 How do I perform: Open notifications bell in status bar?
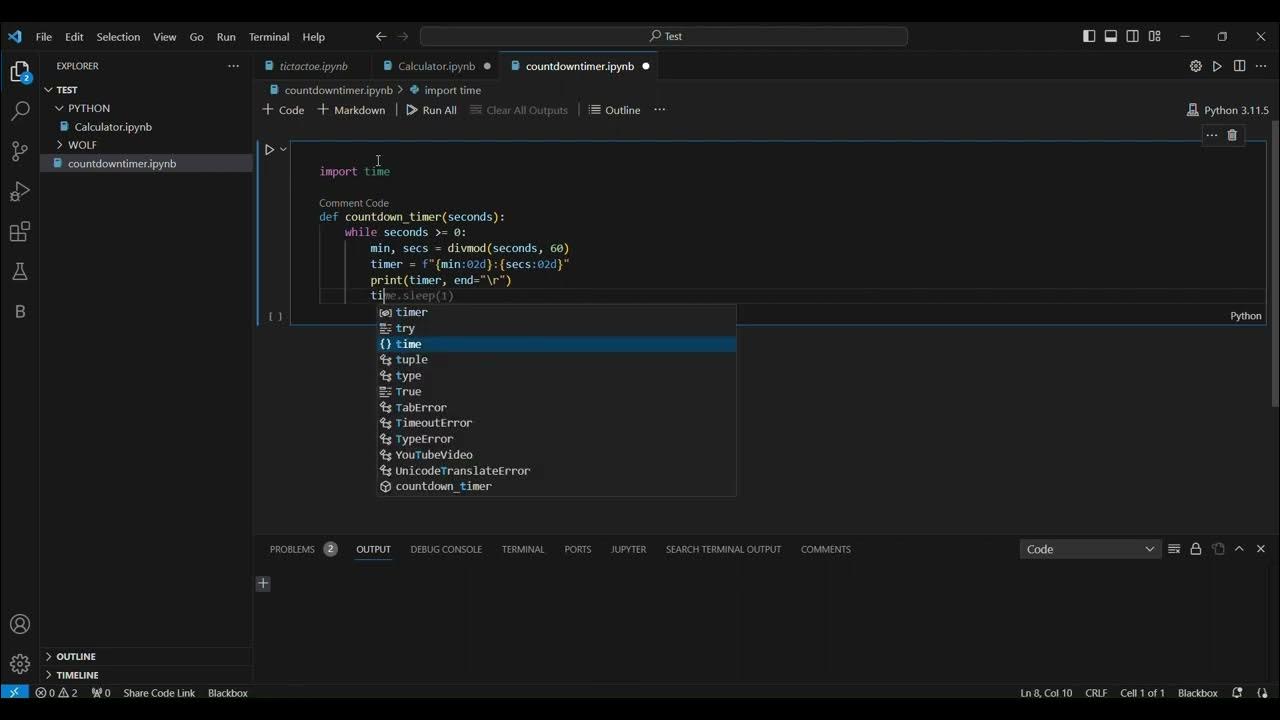(1237, 692)
